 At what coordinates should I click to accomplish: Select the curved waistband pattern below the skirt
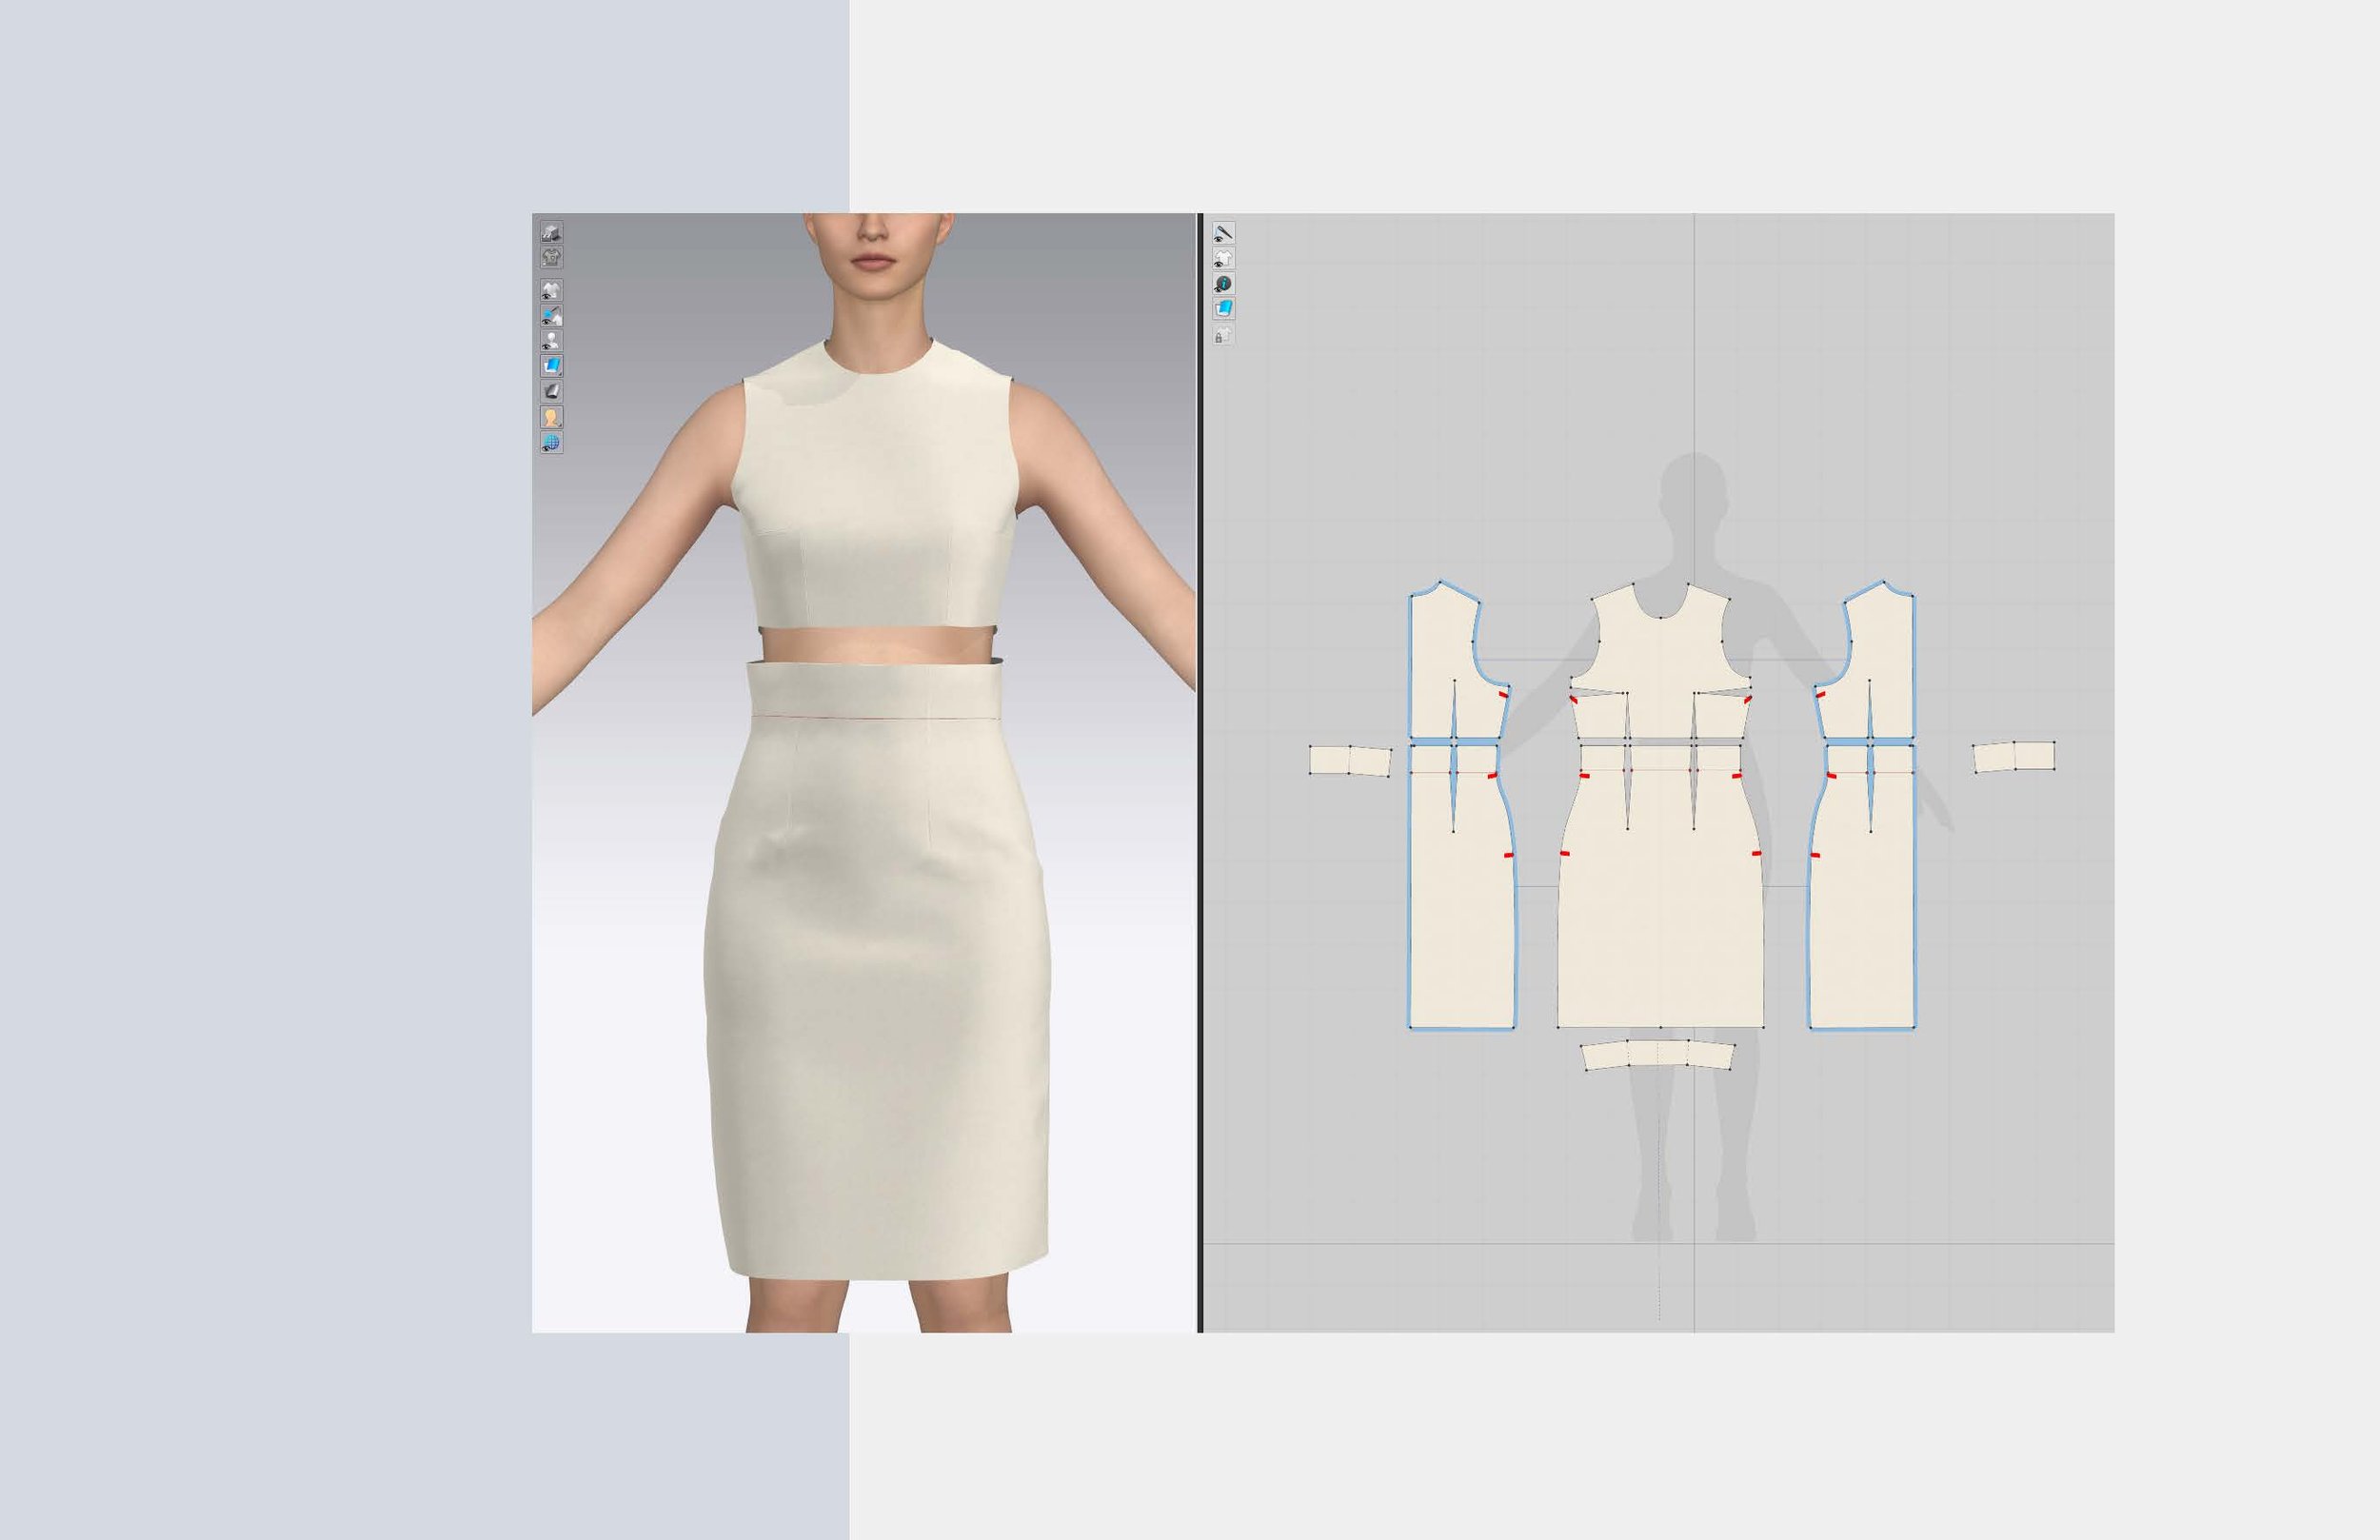(x=1659, y=1055)
